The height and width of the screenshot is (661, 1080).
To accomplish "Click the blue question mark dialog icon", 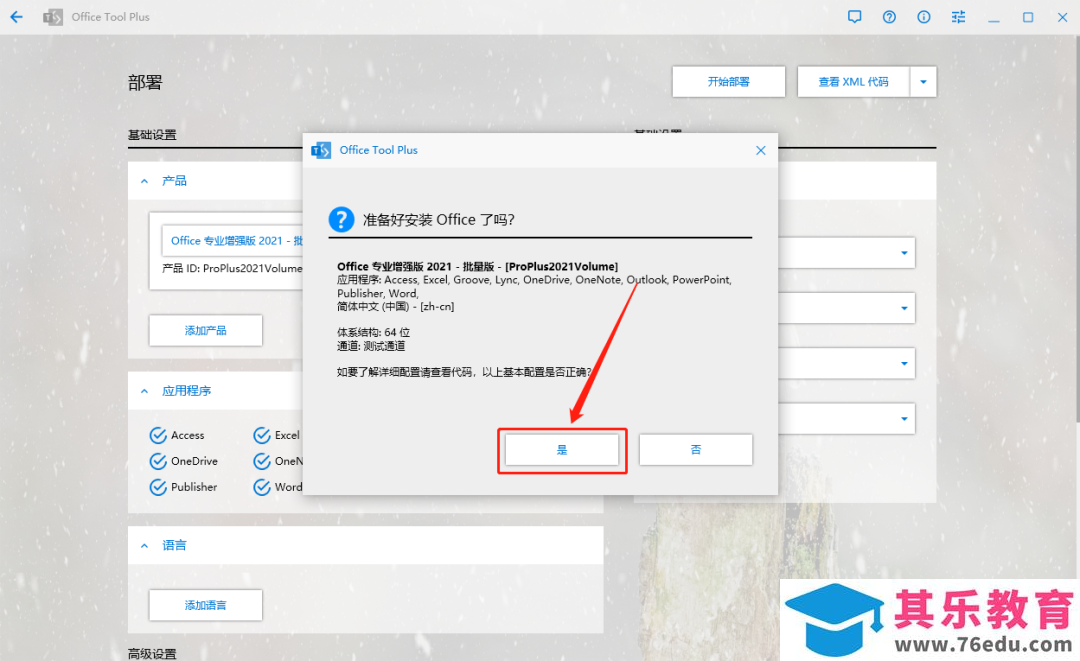I will (x=342, y=220).
